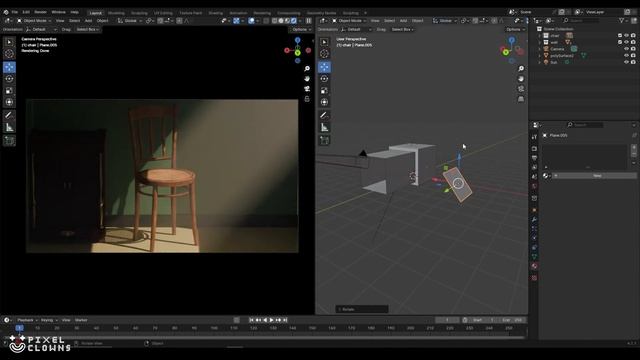Enable rendered shading mode in left viewport
The height and width of the screenshot is (360, 640).
click(293, 20)
